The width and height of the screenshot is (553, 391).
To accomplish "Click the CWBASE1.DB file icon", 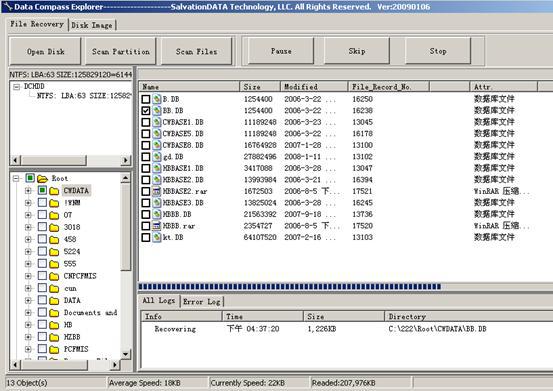I will click(x=157, y=122).
